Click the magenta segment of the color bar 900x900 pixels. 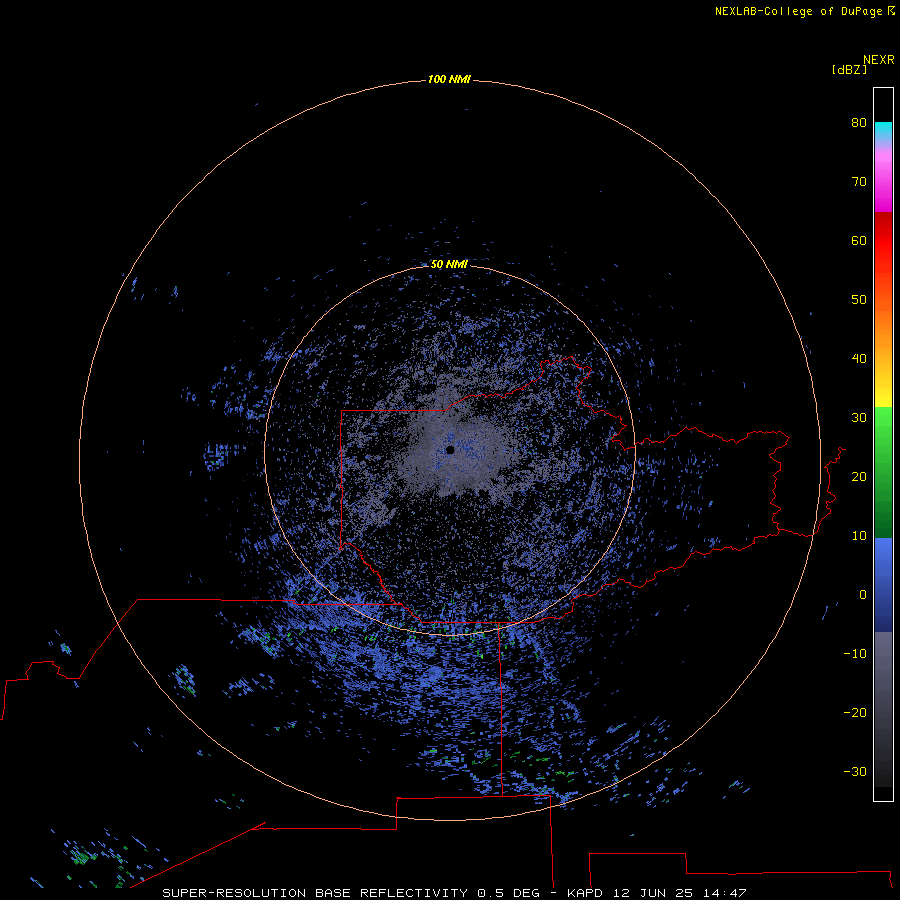883,183
